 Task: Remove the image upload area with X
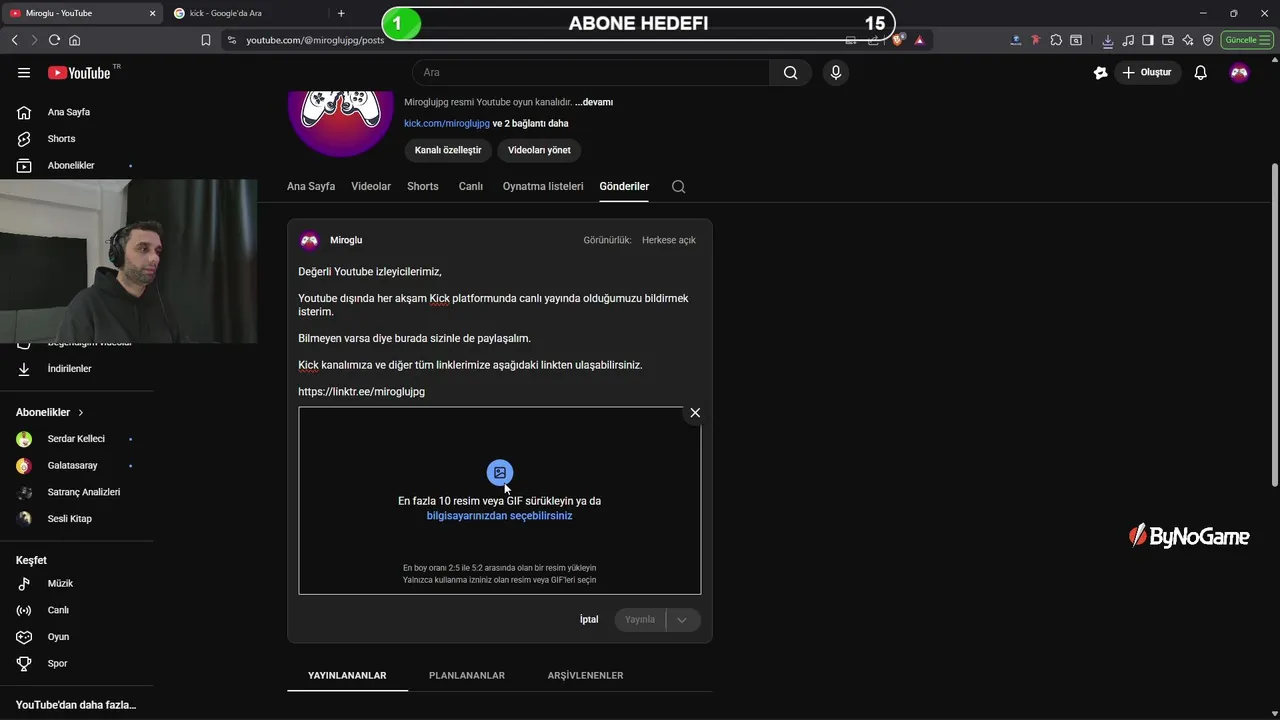(x=695, y=413)
